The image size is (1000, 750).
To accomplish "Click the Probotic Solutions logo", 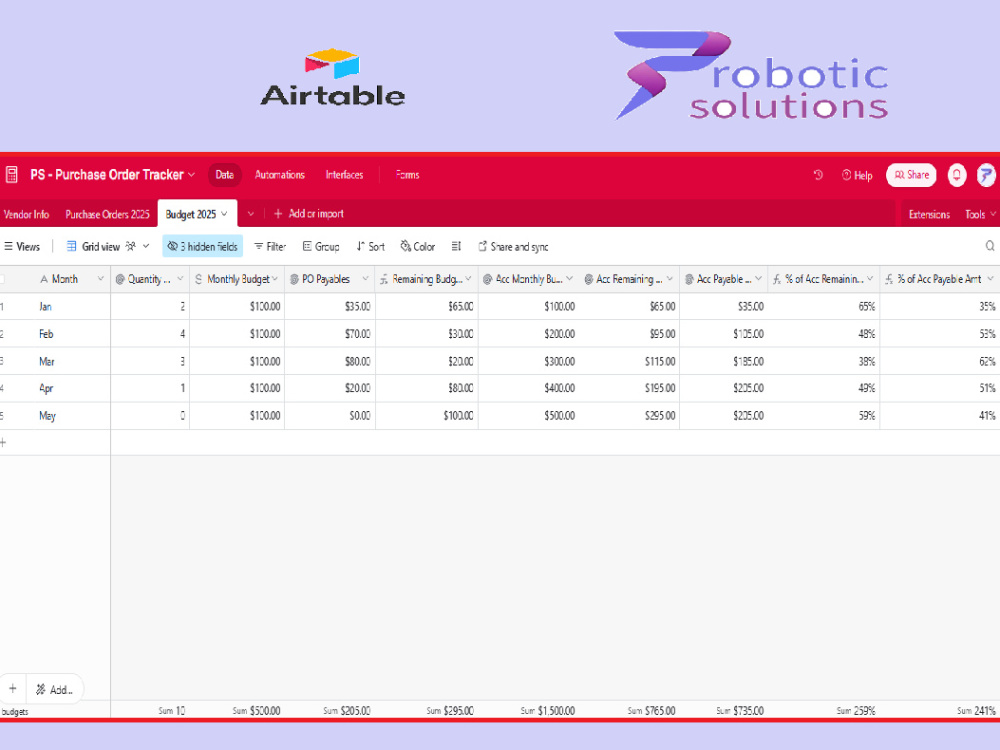I will pyautogui.click(x=751, y=75).
